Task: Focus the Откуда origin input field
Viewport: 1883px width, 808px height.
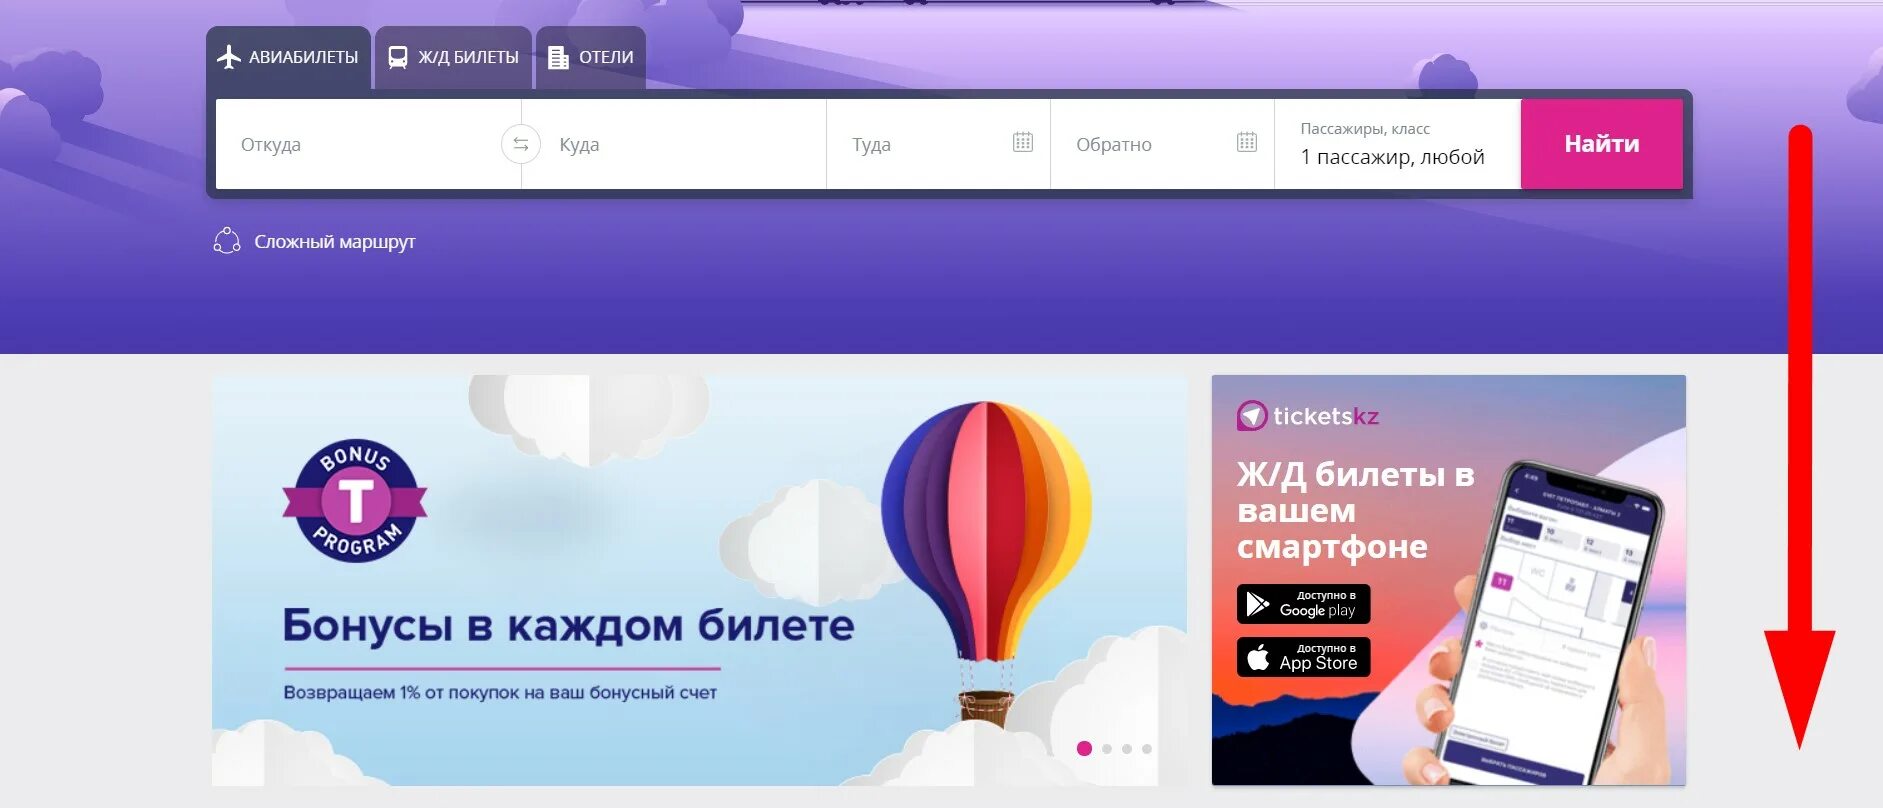Action: [x=360, y=144]
